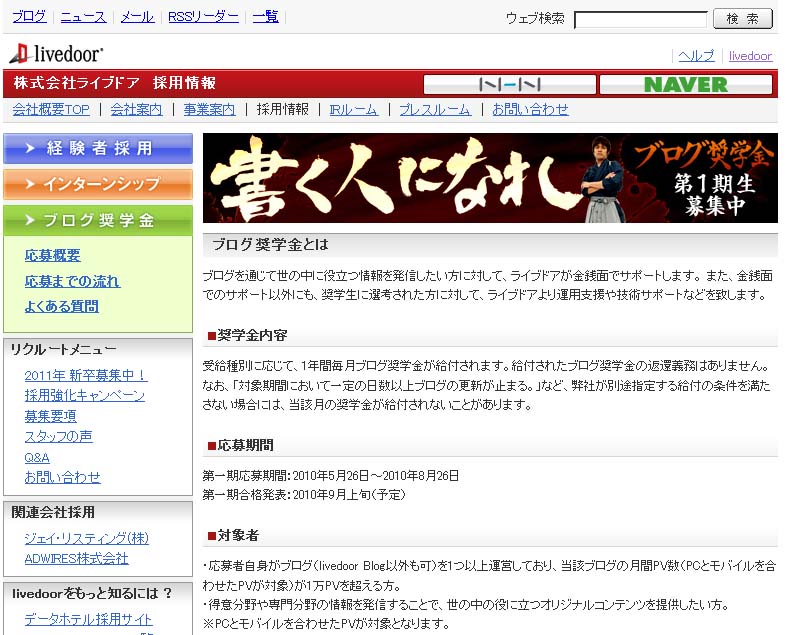This screenshot has width=786, height=635.
Task: Open the ヘルプ link
Action: pyautogui.click(x=696, y=56)
